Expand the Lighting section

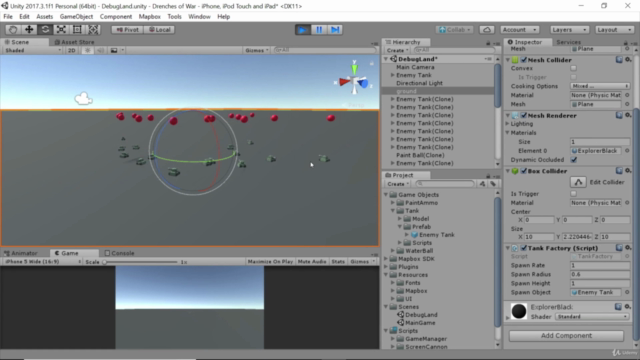(508, 124)
